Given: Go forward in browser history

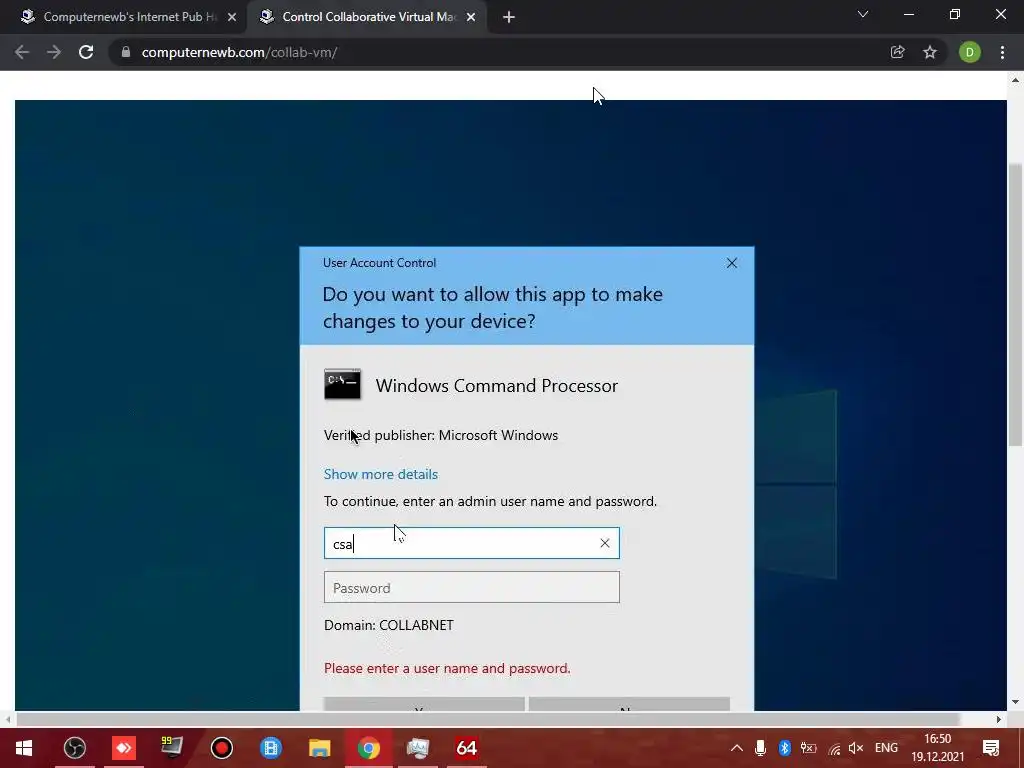Looking at the screenshot, I should (x=54, y=52).
